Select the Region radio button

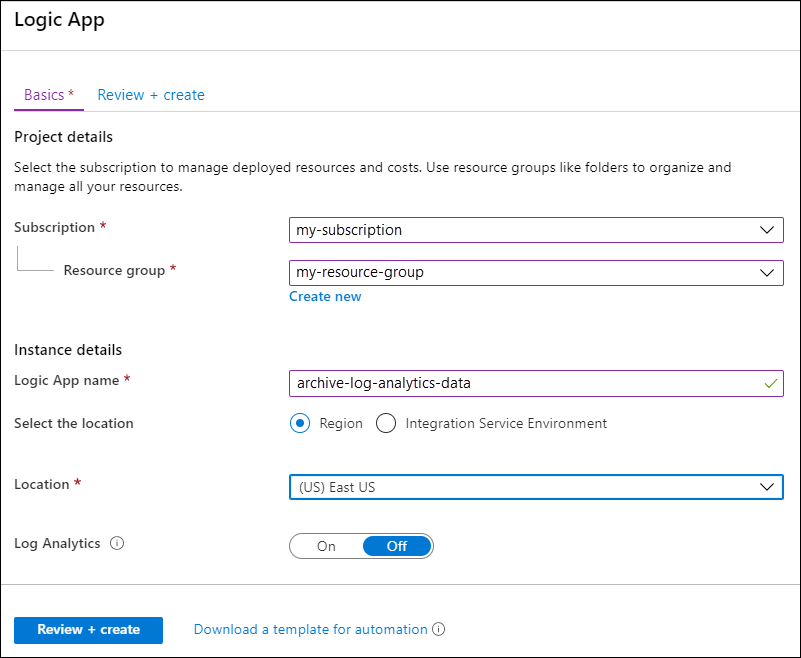coord(300,423)
